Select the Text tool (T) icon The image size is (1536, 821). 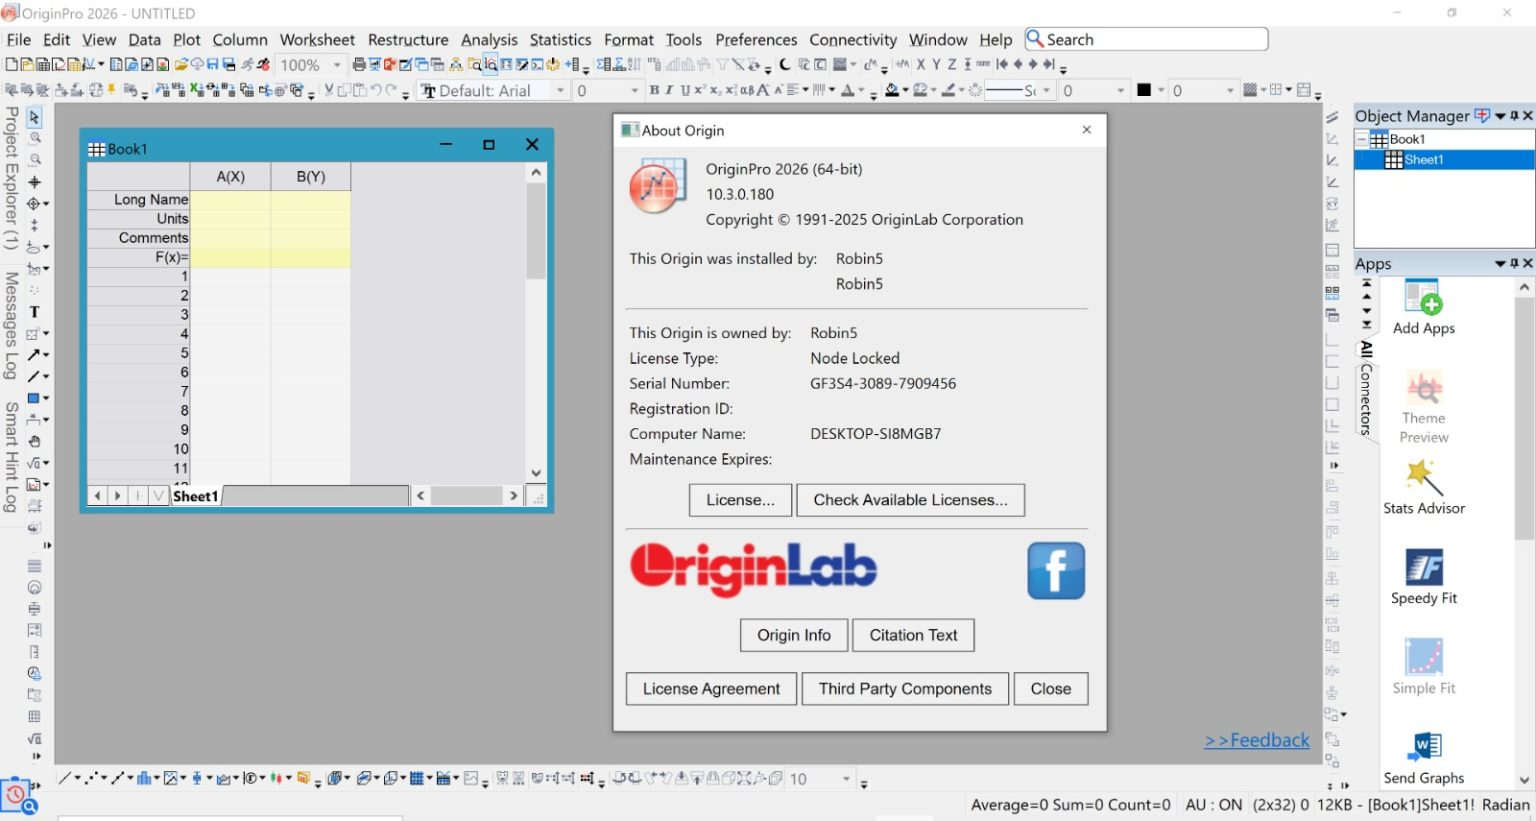pos(34,312)
